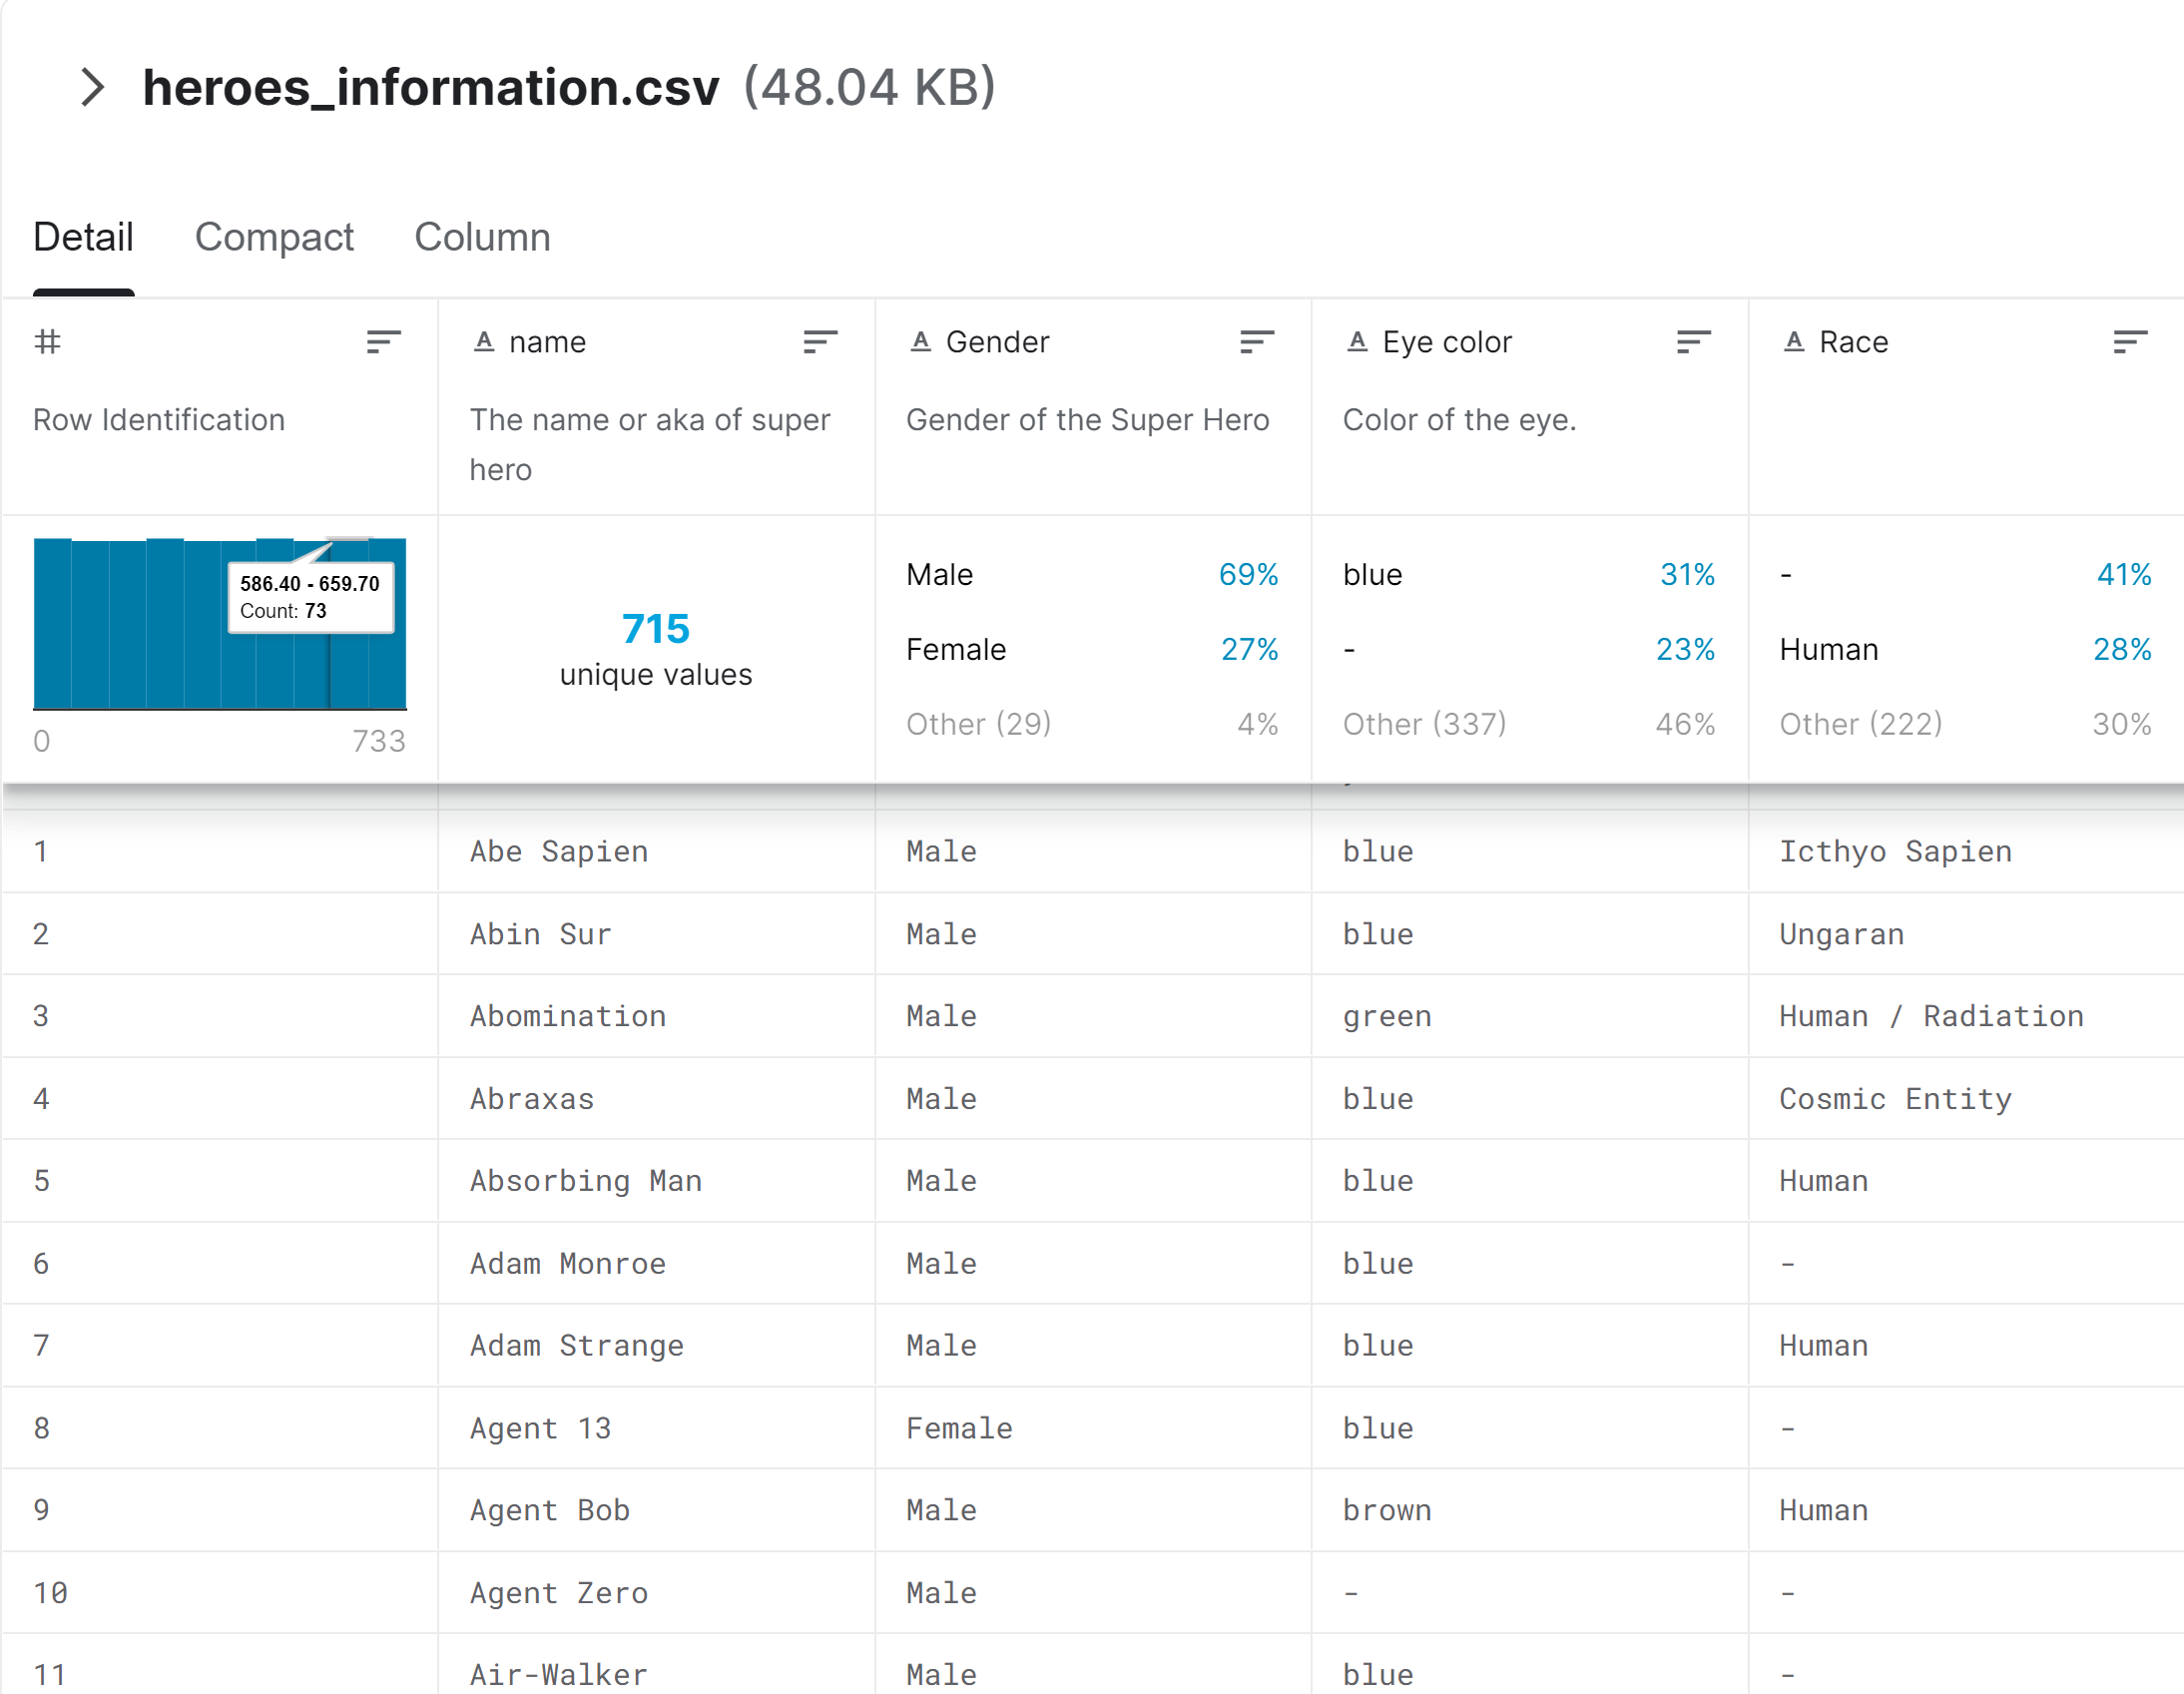This screenshot has height=1694, width=2184.
Task: Select the blue 31% eye color entry
Action: [x=1529, y=575]
